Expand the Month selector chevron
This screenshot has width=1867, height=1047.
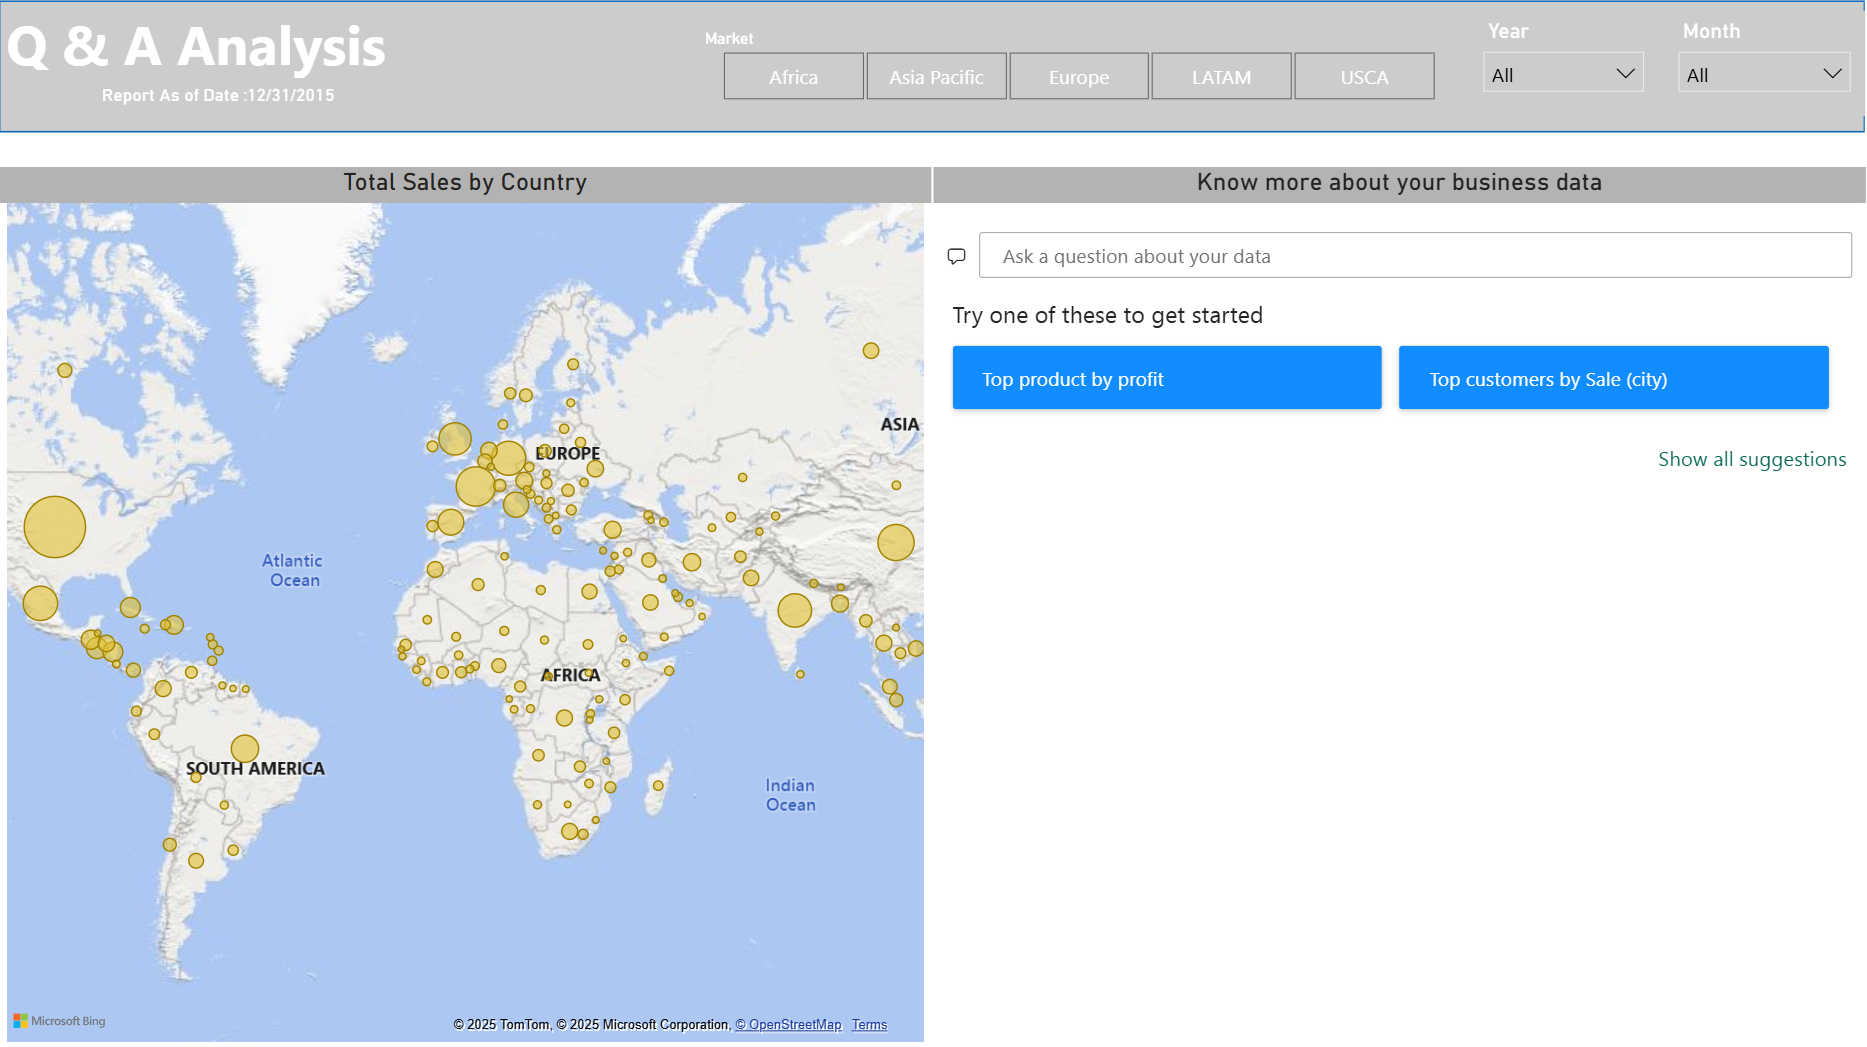[x=1832, y=72]
